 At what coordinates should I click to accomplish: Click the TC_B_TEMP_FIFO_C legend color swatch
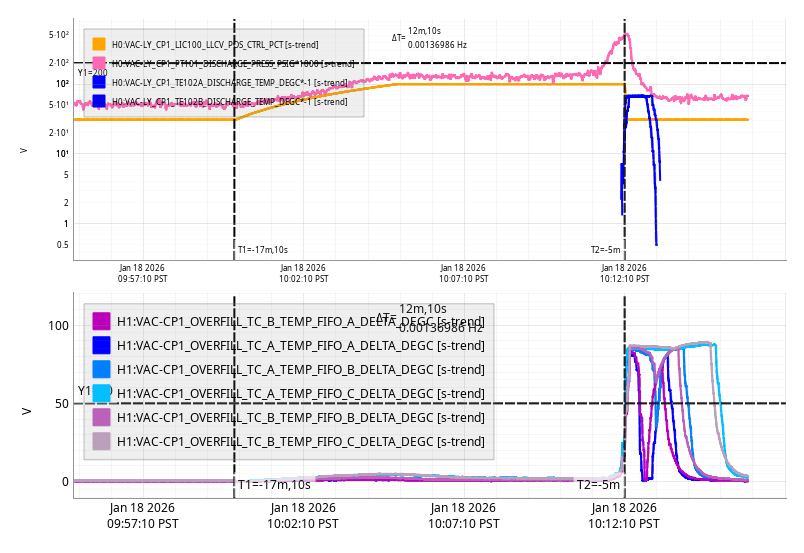101,441
